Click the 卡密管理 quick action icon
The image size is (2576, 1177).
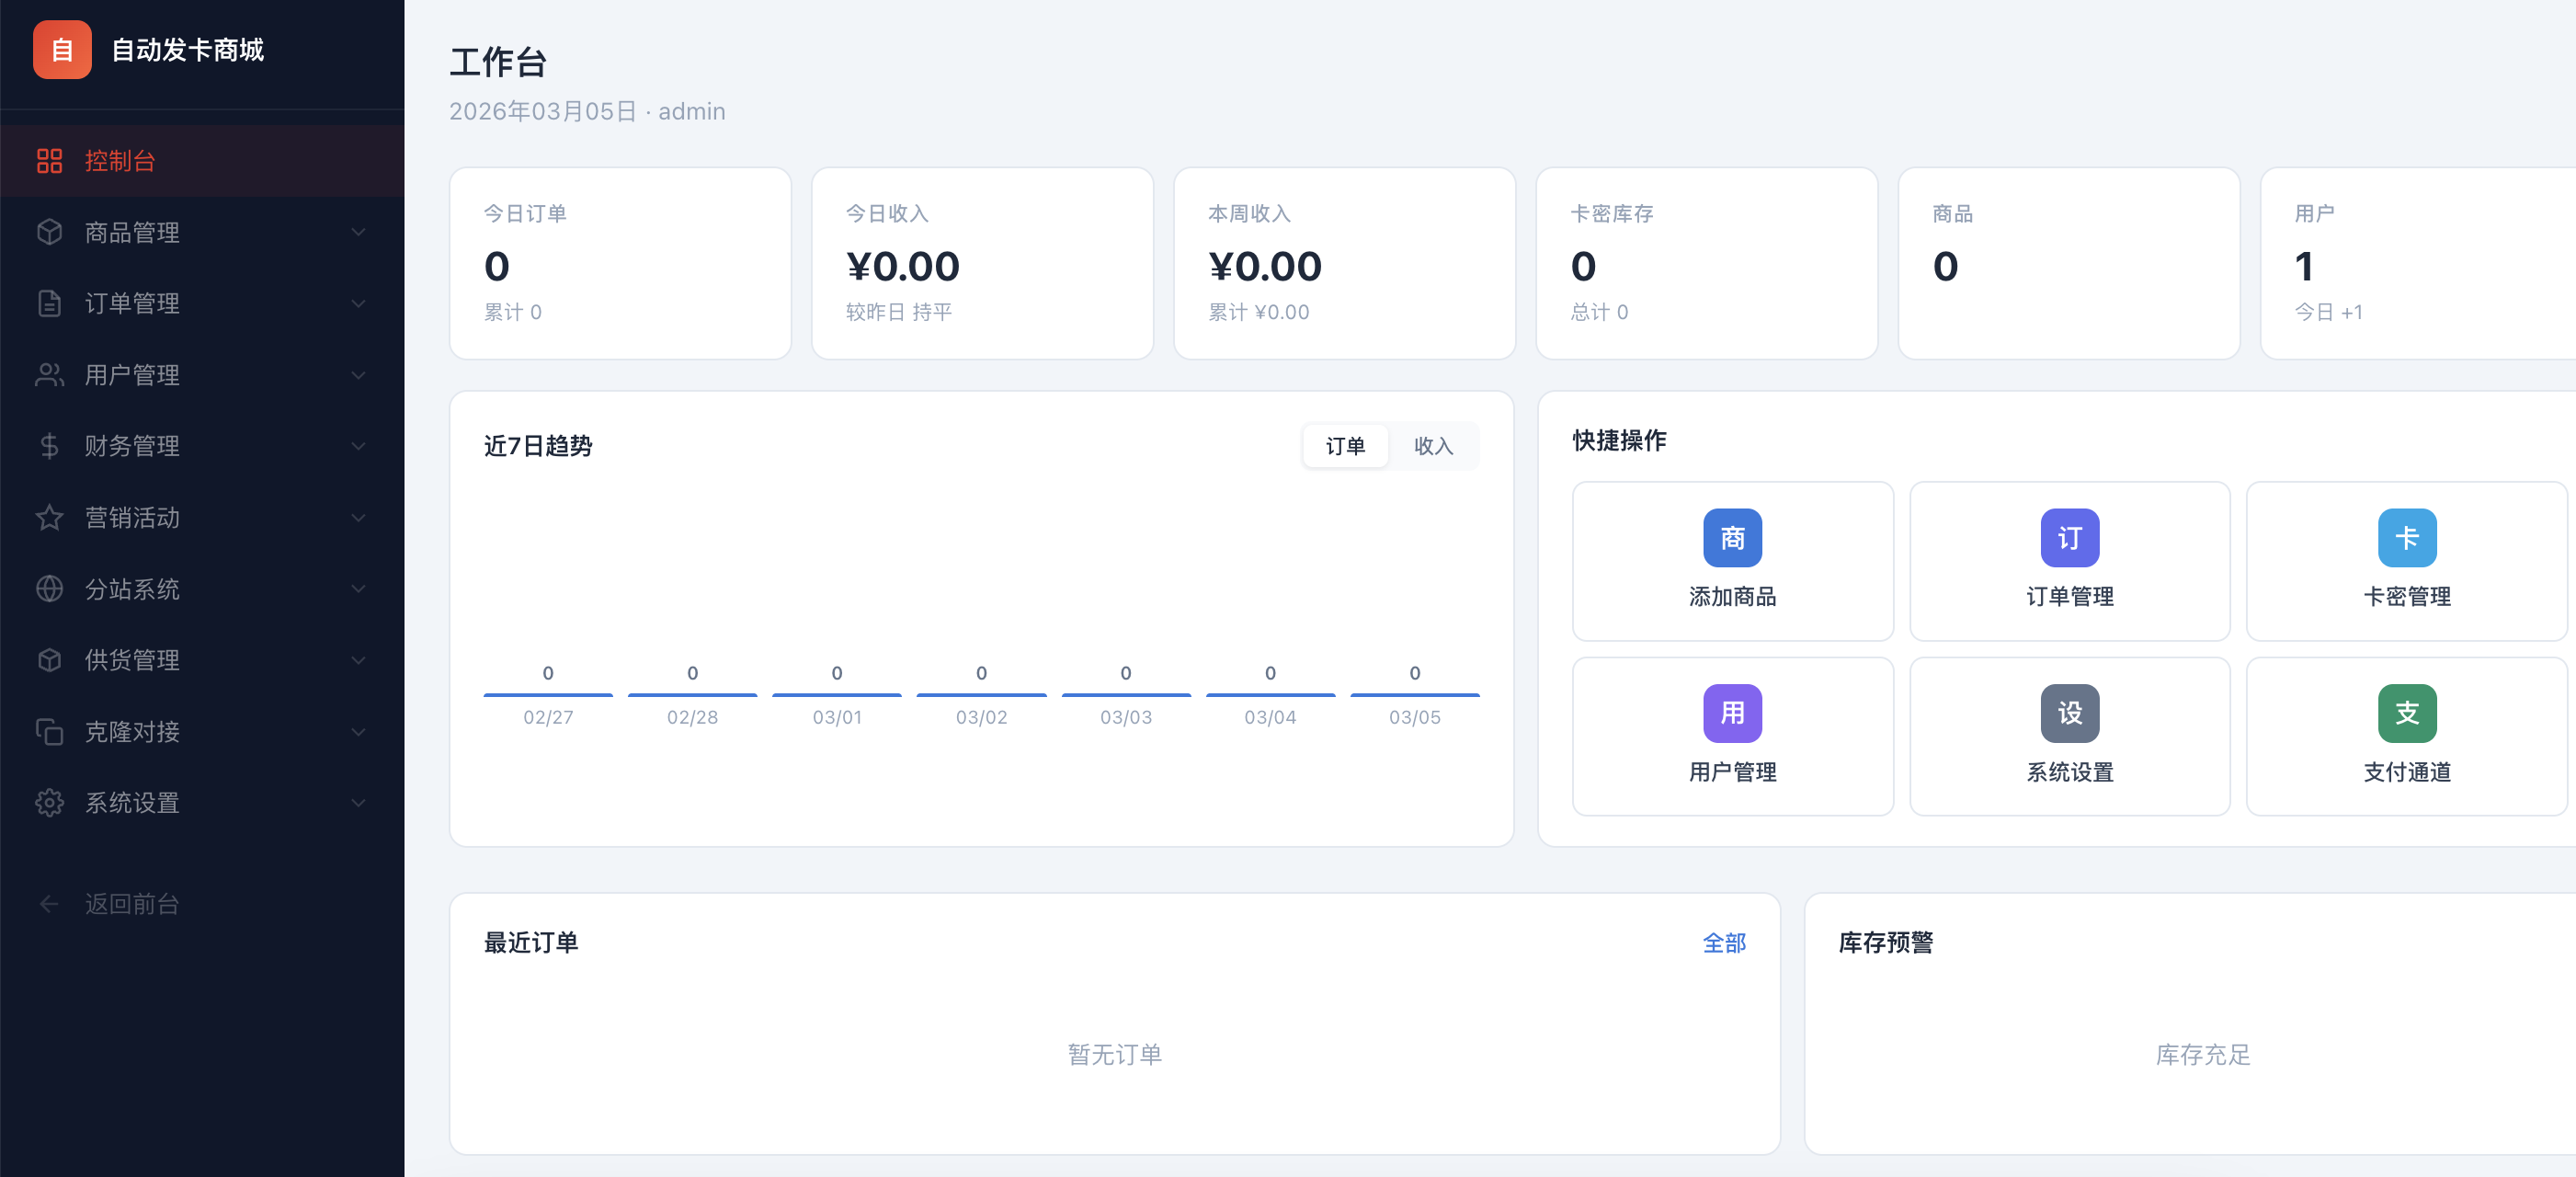pos(2407,537)
